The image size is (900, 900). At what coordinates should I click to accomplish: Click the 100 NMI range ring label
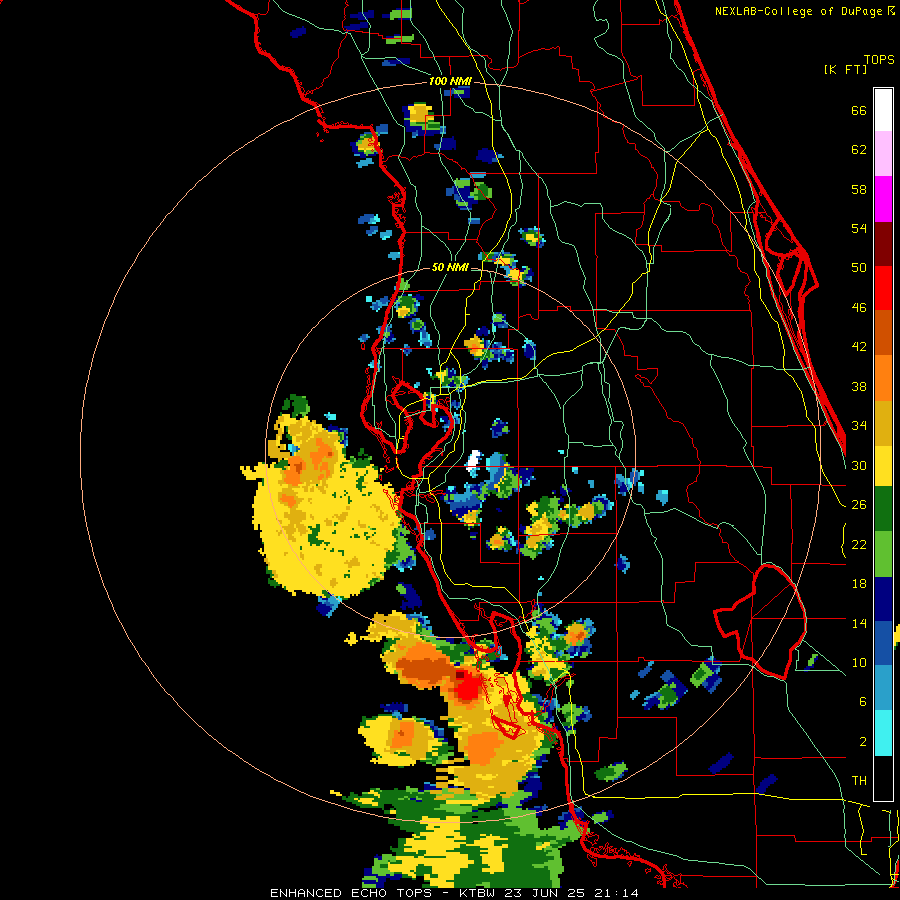pos(450,81)
